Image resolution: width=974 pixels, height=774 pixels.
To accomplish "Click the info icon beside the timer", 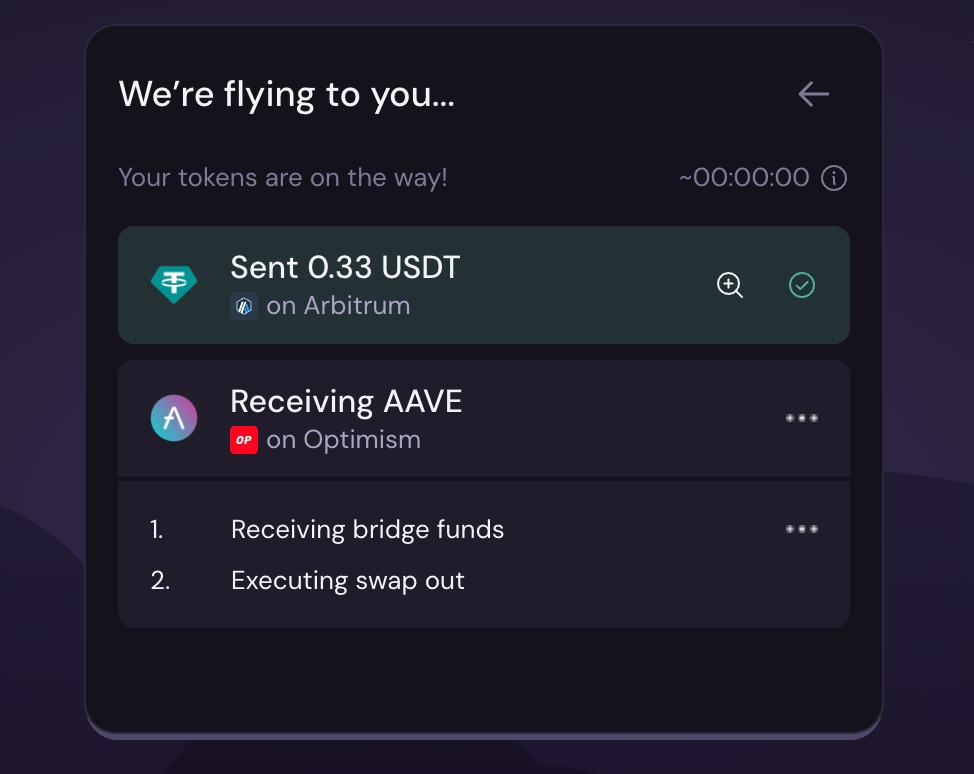I will pyautogui.click(x=833, y=178).
